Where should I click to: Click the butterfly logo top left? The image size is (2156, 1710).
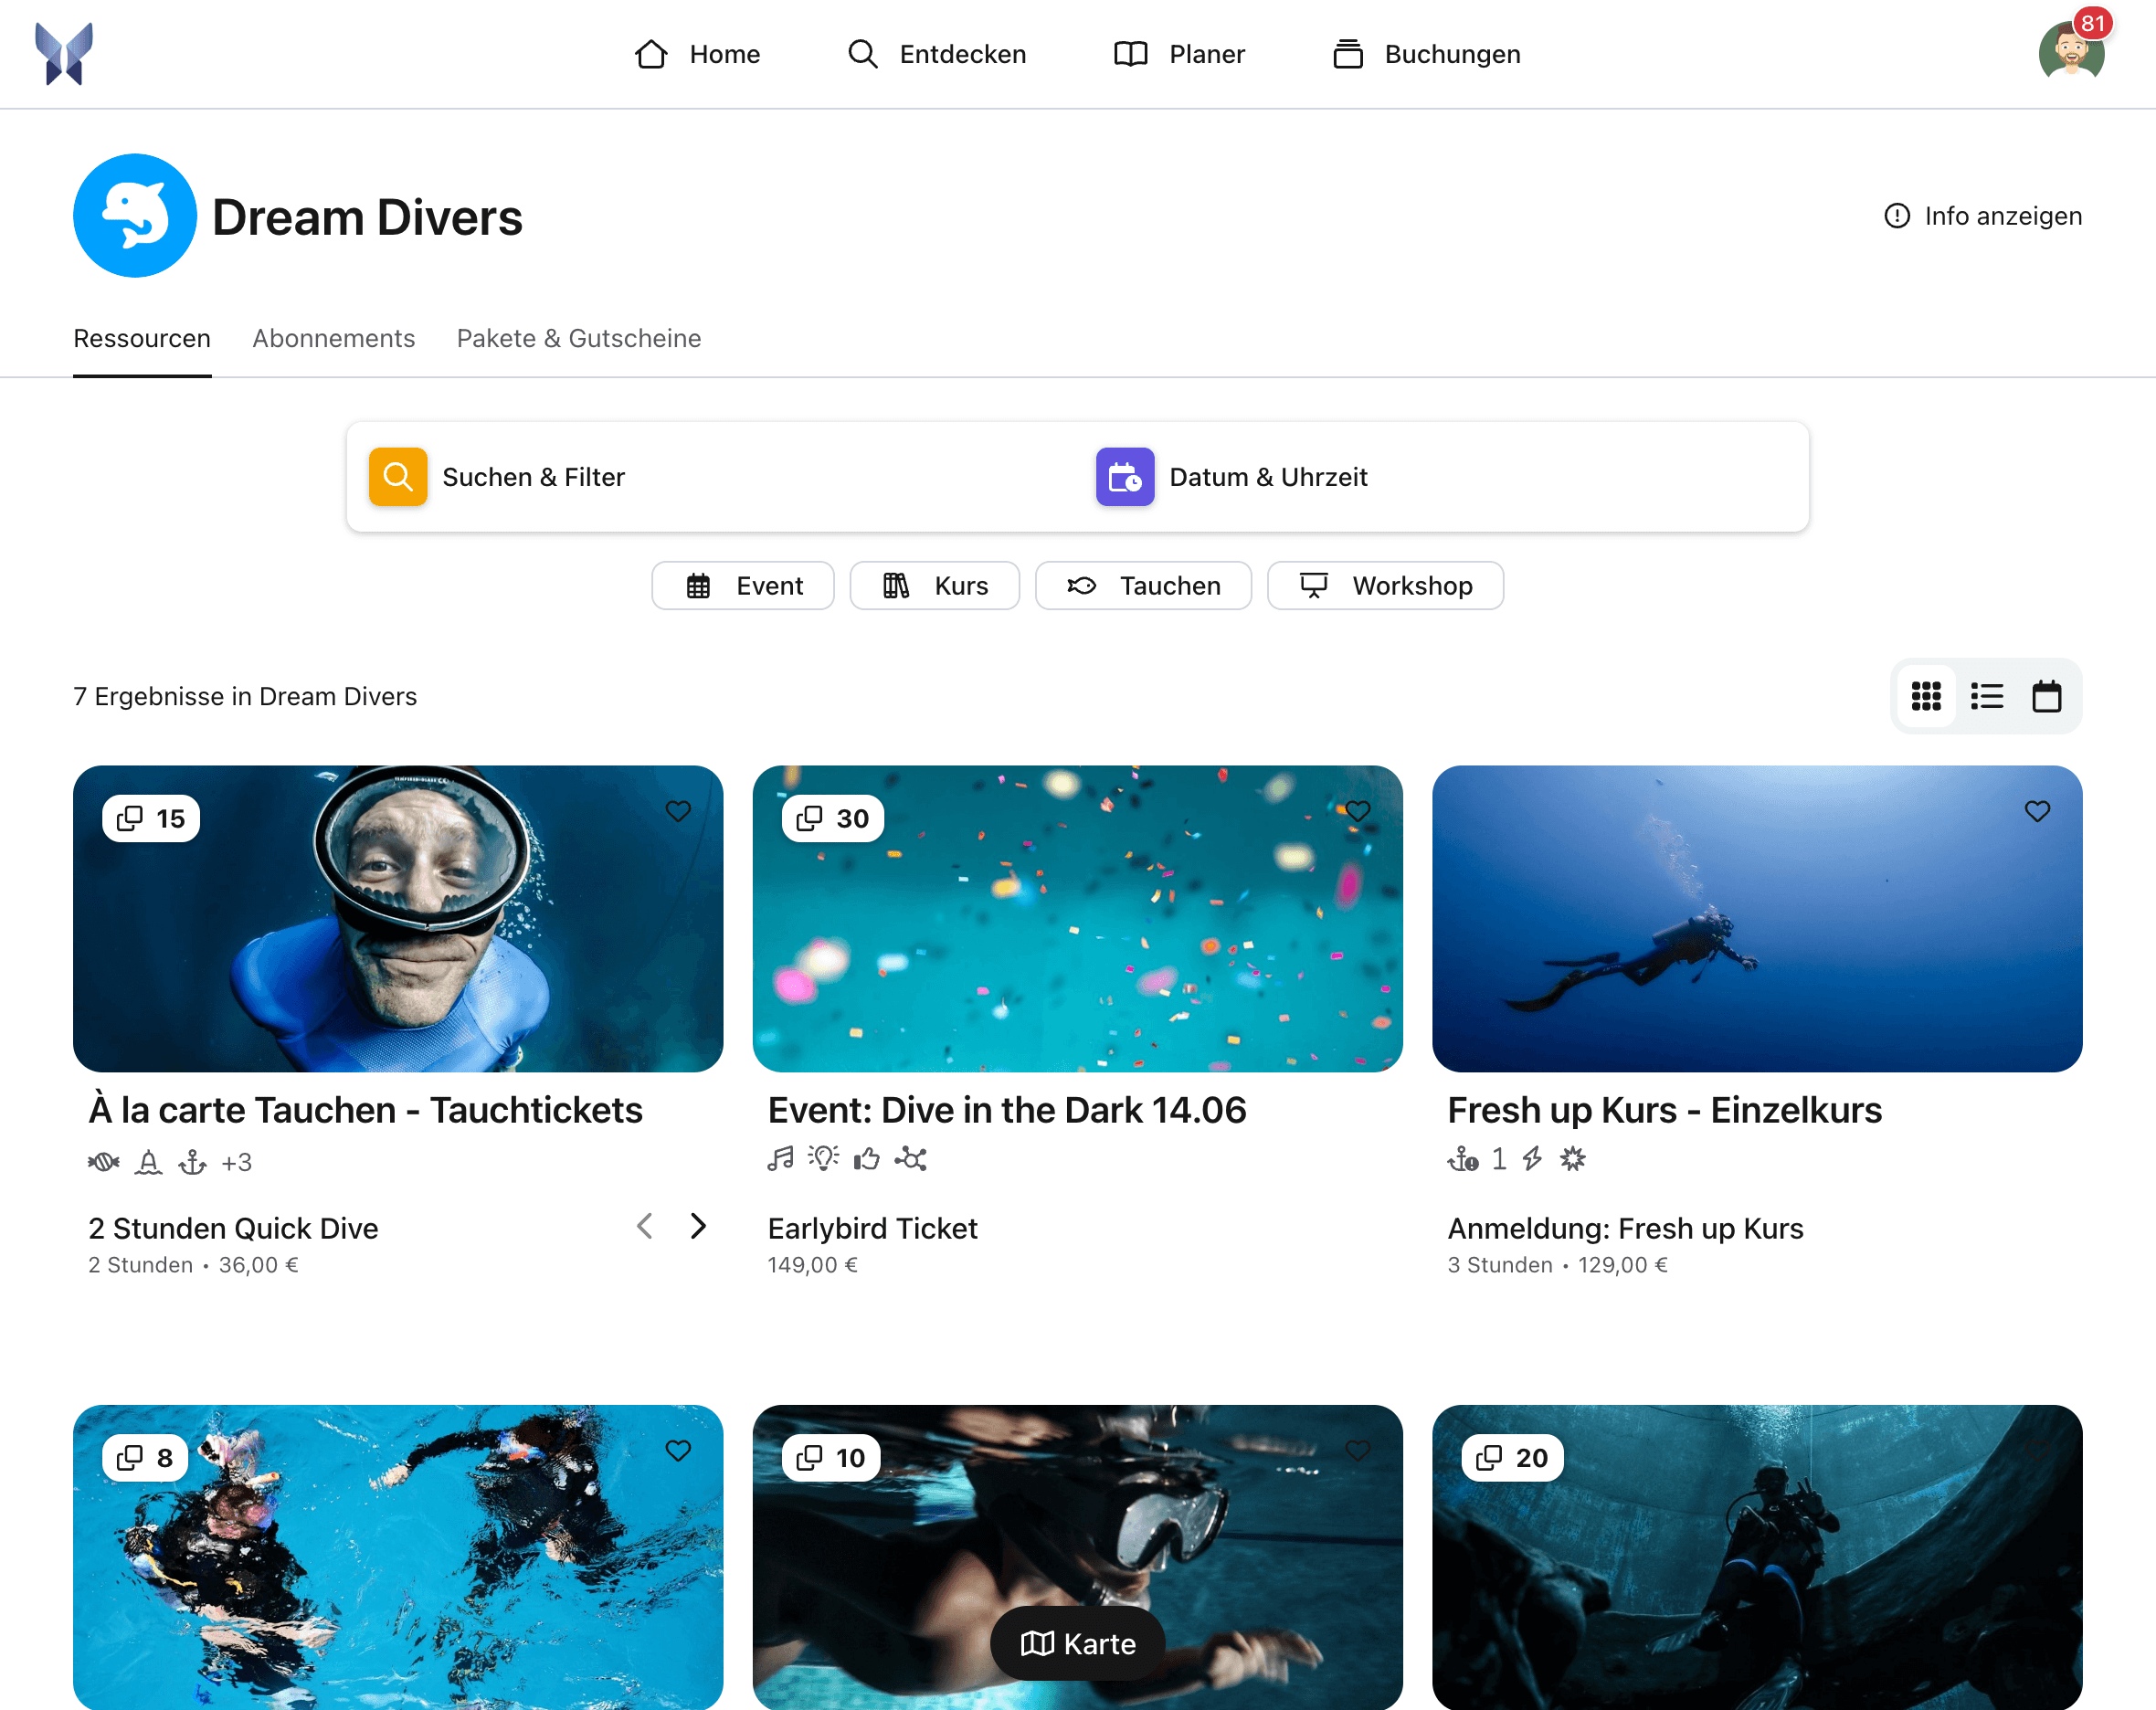pos(64,54)
